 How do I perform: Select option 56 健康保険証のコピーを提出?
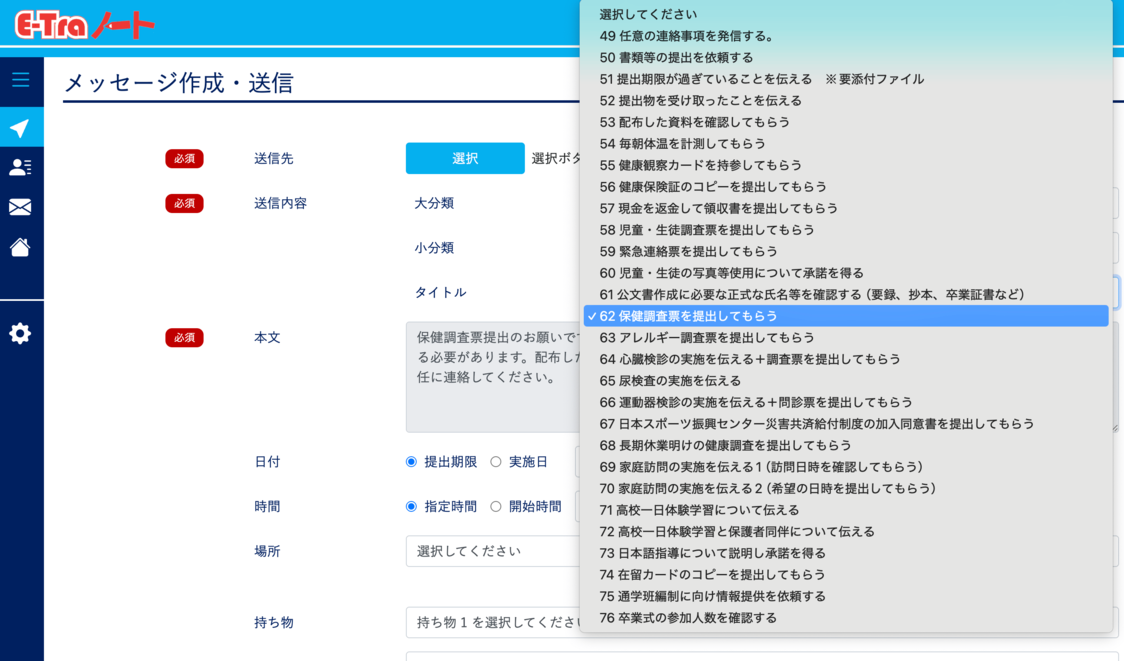coord(846,186)
